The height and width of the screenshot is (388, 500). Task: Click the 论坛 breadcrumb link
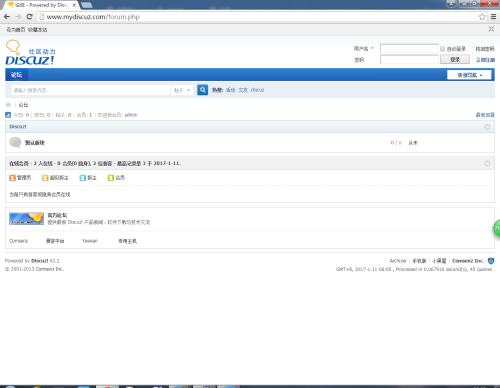(23, 105)
